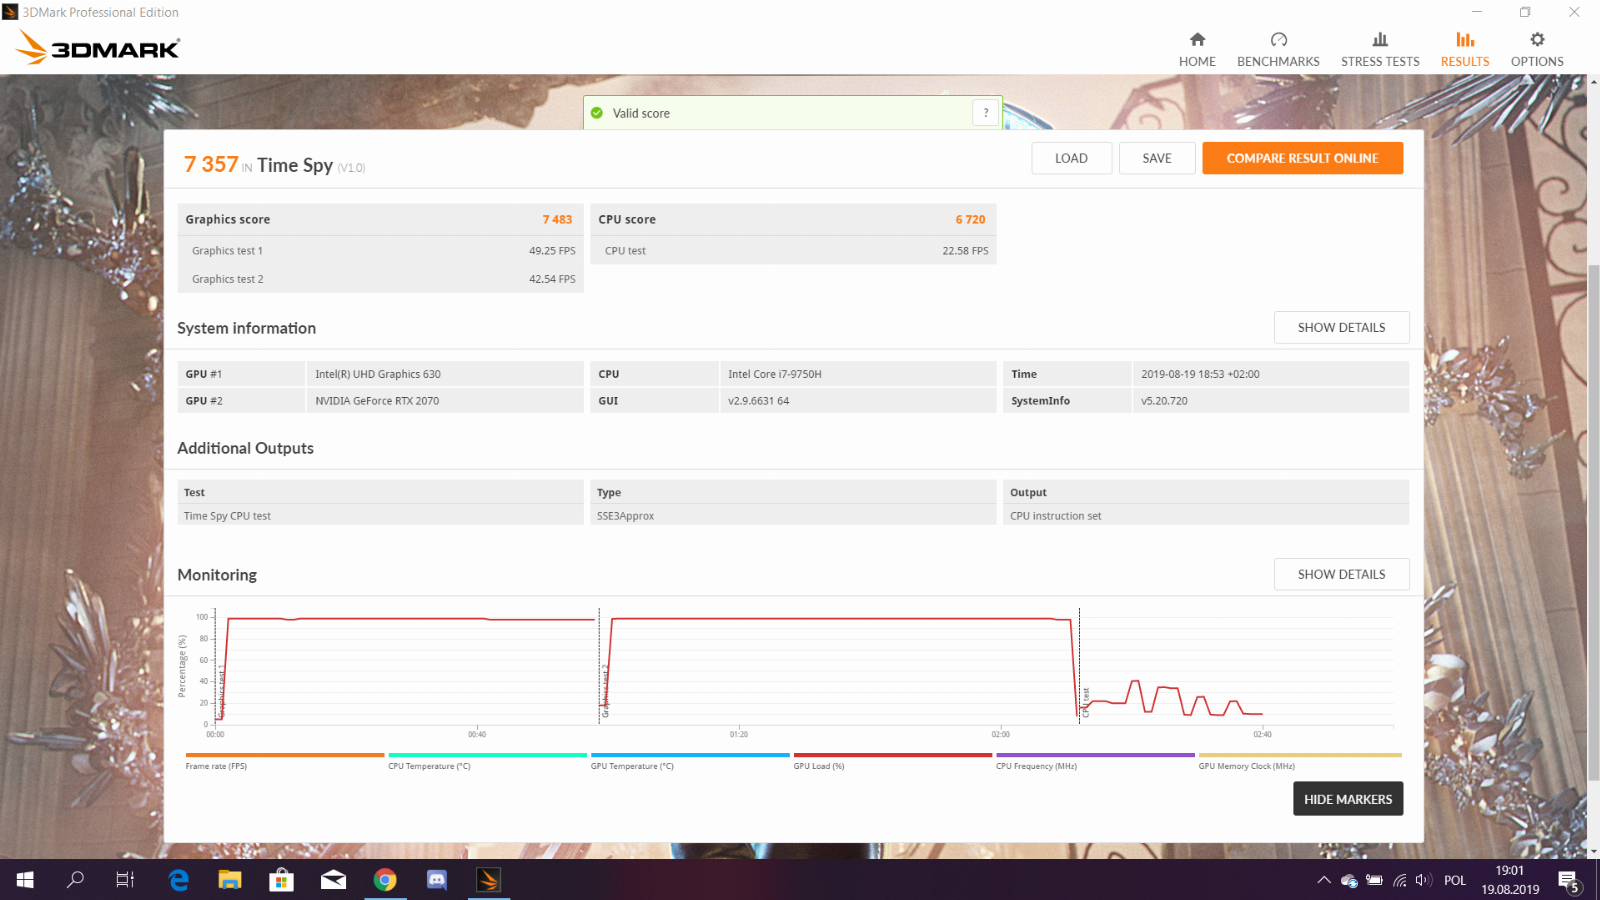Click the Graphics test 2 marker line
1600x900 pixels.
[x=599, y=665]
